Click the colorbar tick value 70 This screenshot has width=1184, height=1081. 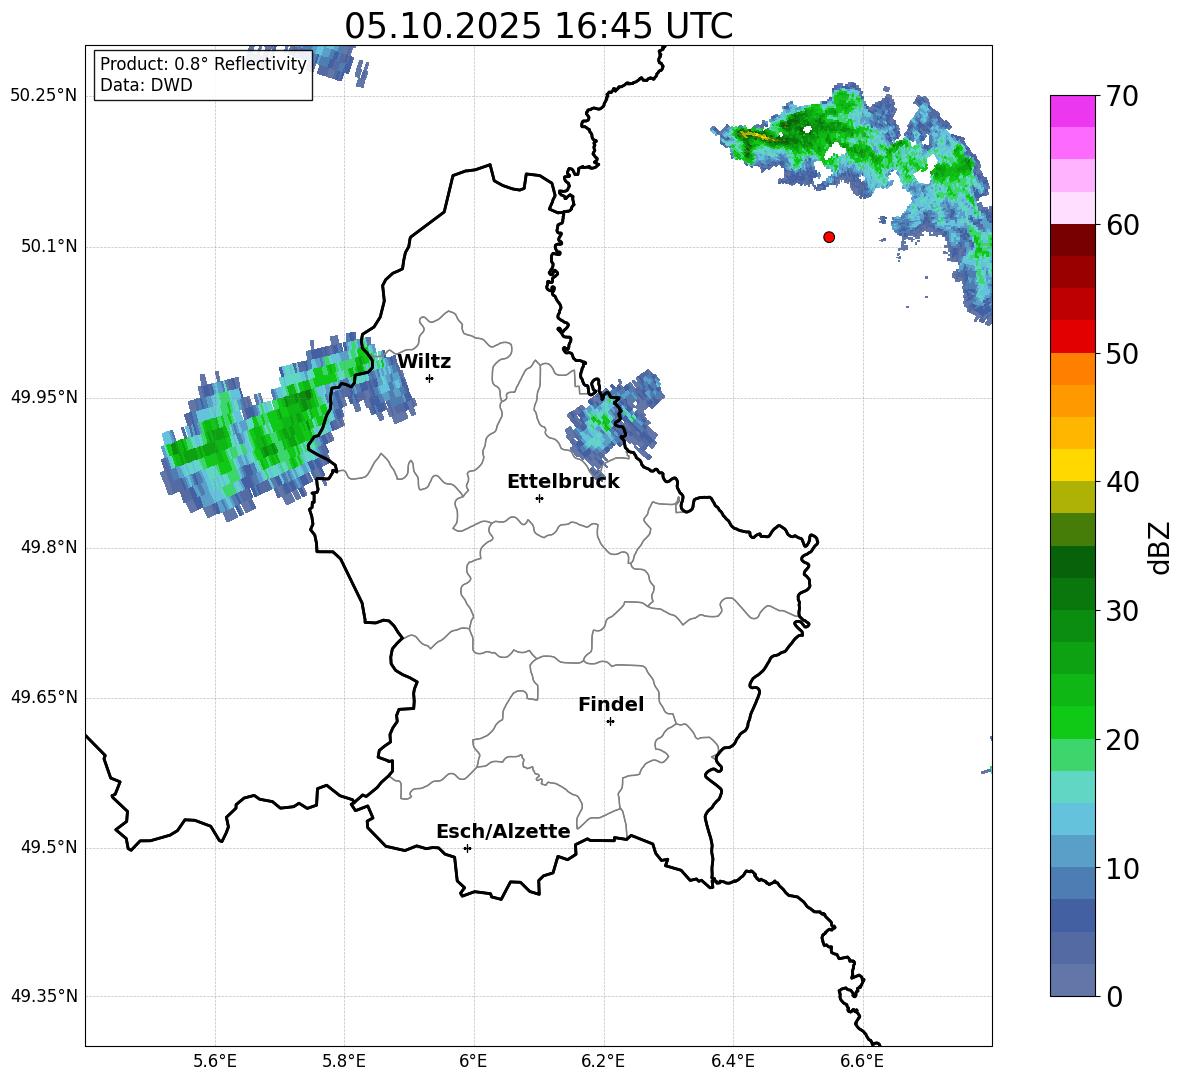tap(1123, 96)
